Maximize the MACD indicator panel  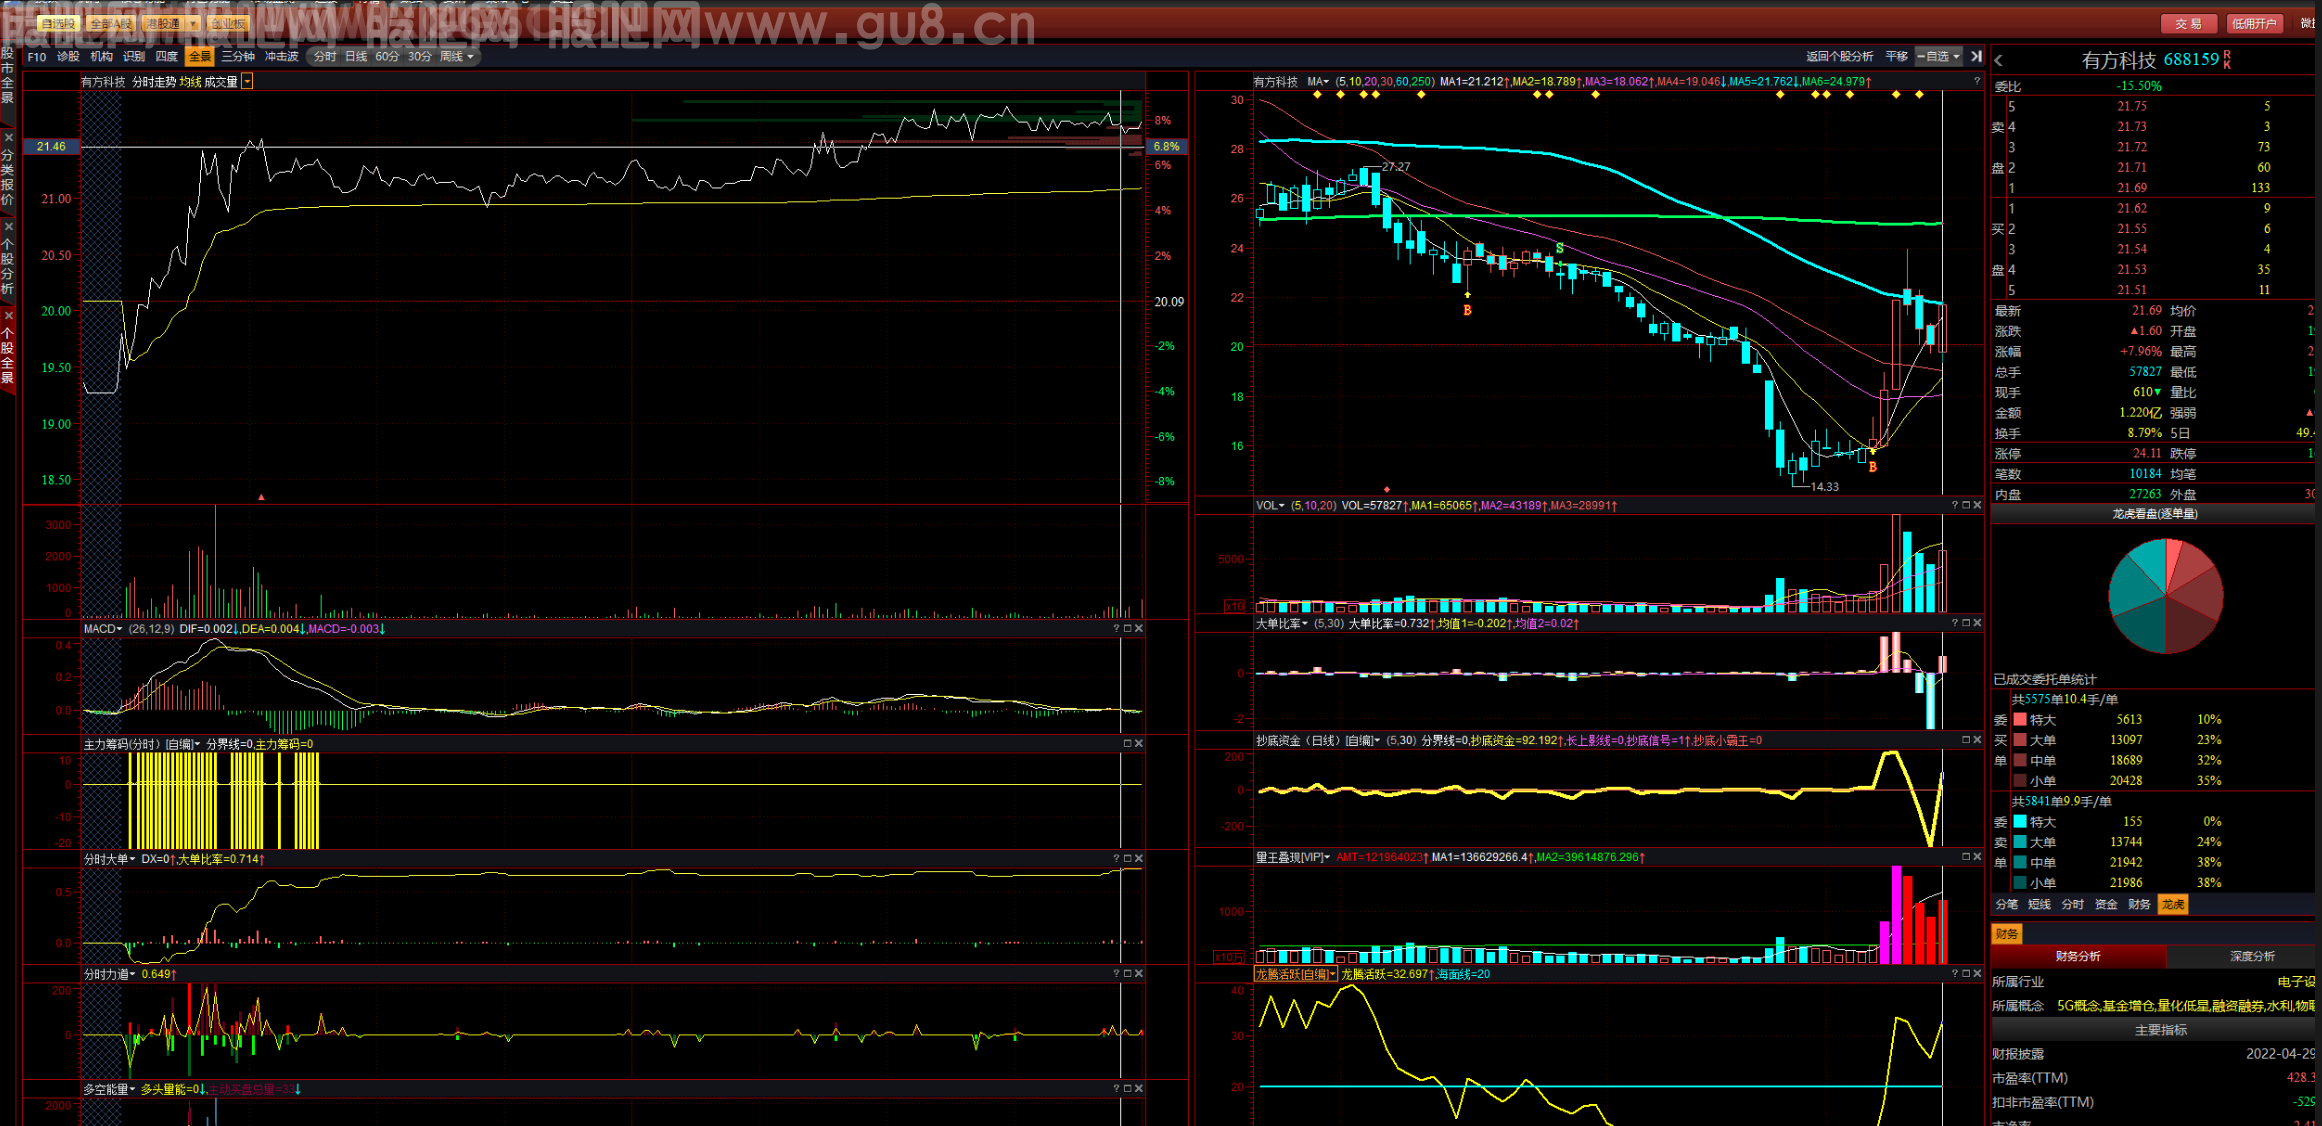(x=1127, y=629)
